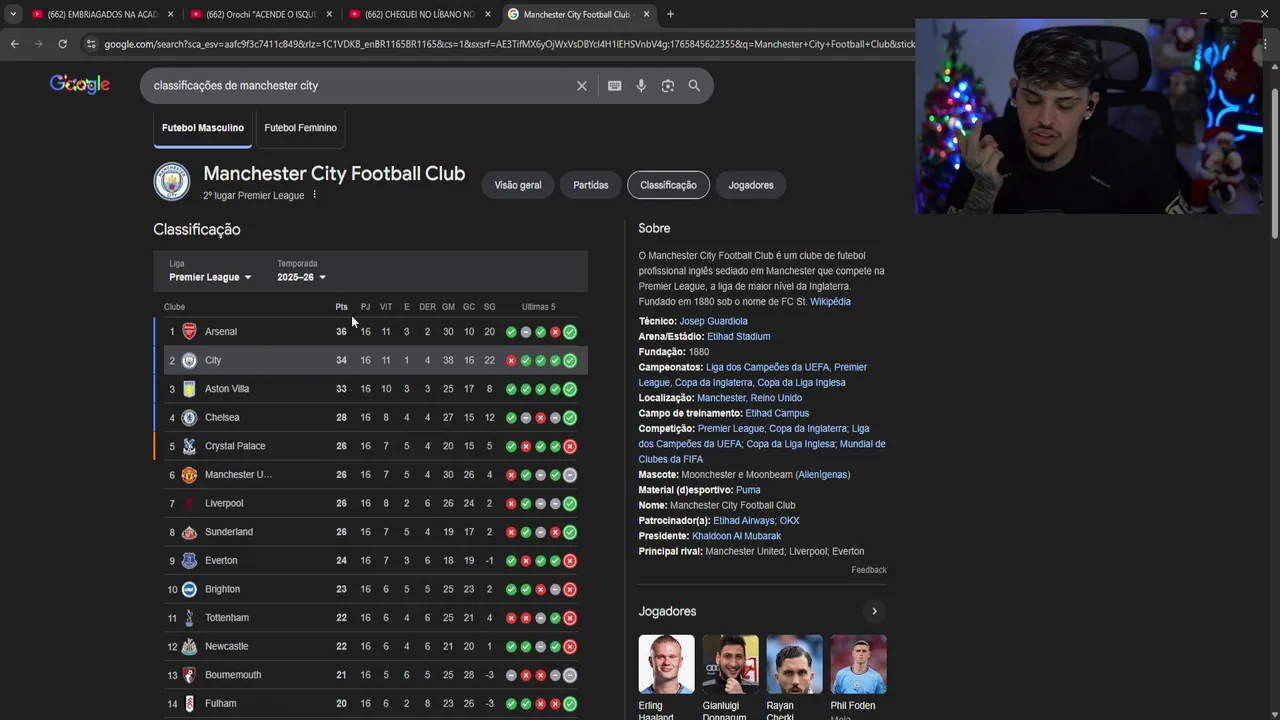Switch to the EMBRIAGADOS NA ACAD YouTube tab
The height and width of the screenshot is (720, 1280).
102,14
